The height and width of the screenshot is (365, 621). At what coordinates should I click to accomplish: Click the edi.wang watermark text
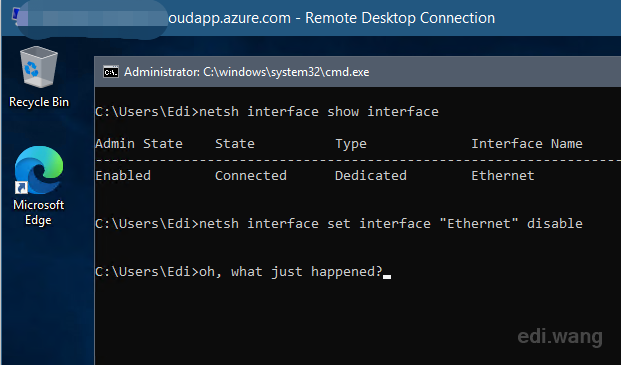point(560,337)
